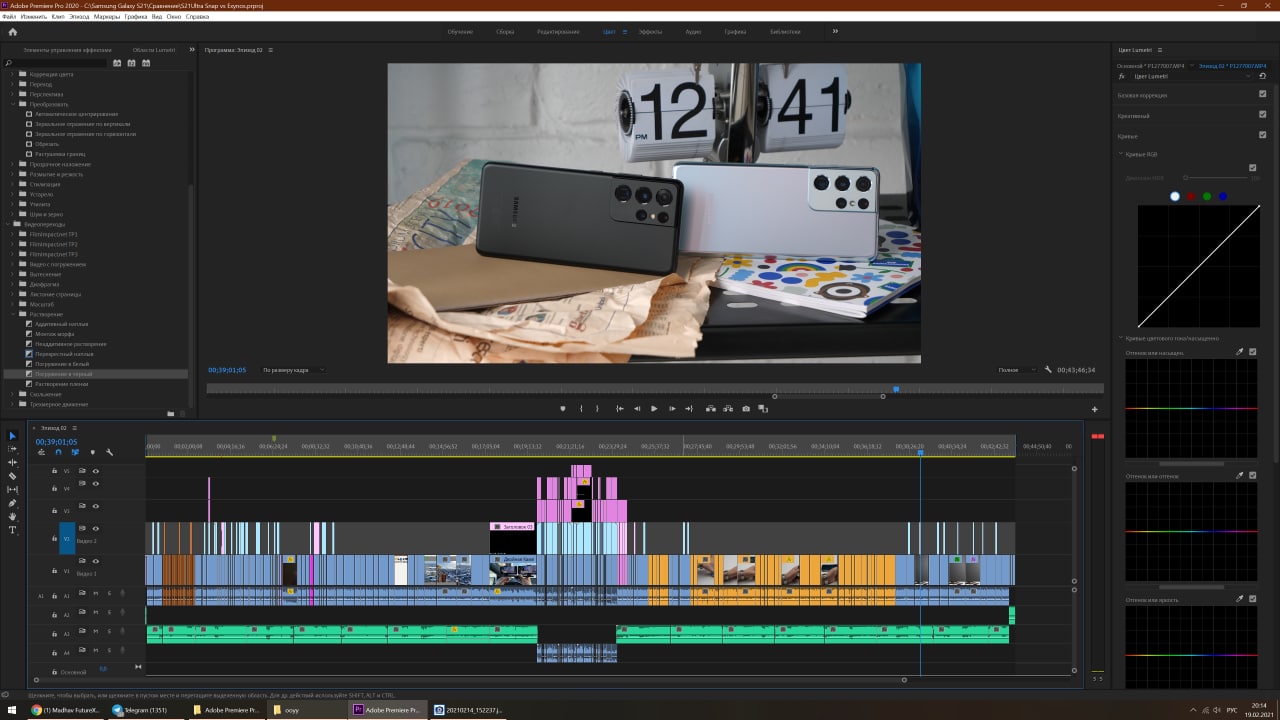Image resolution: width=1280 pixels, height=720 pixels.
Task: Step forward one frame
Action: (x=672, y=408)
